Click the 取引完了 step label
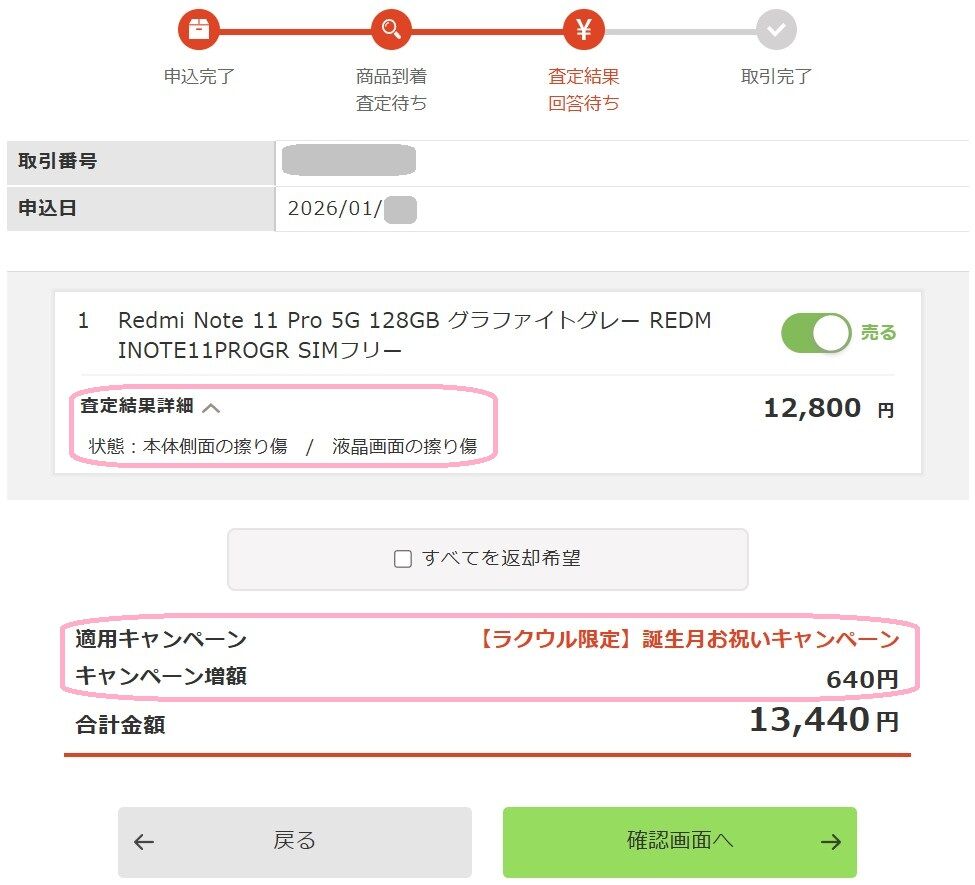Viewport: 975px width, 885px height. click(776, 77)
